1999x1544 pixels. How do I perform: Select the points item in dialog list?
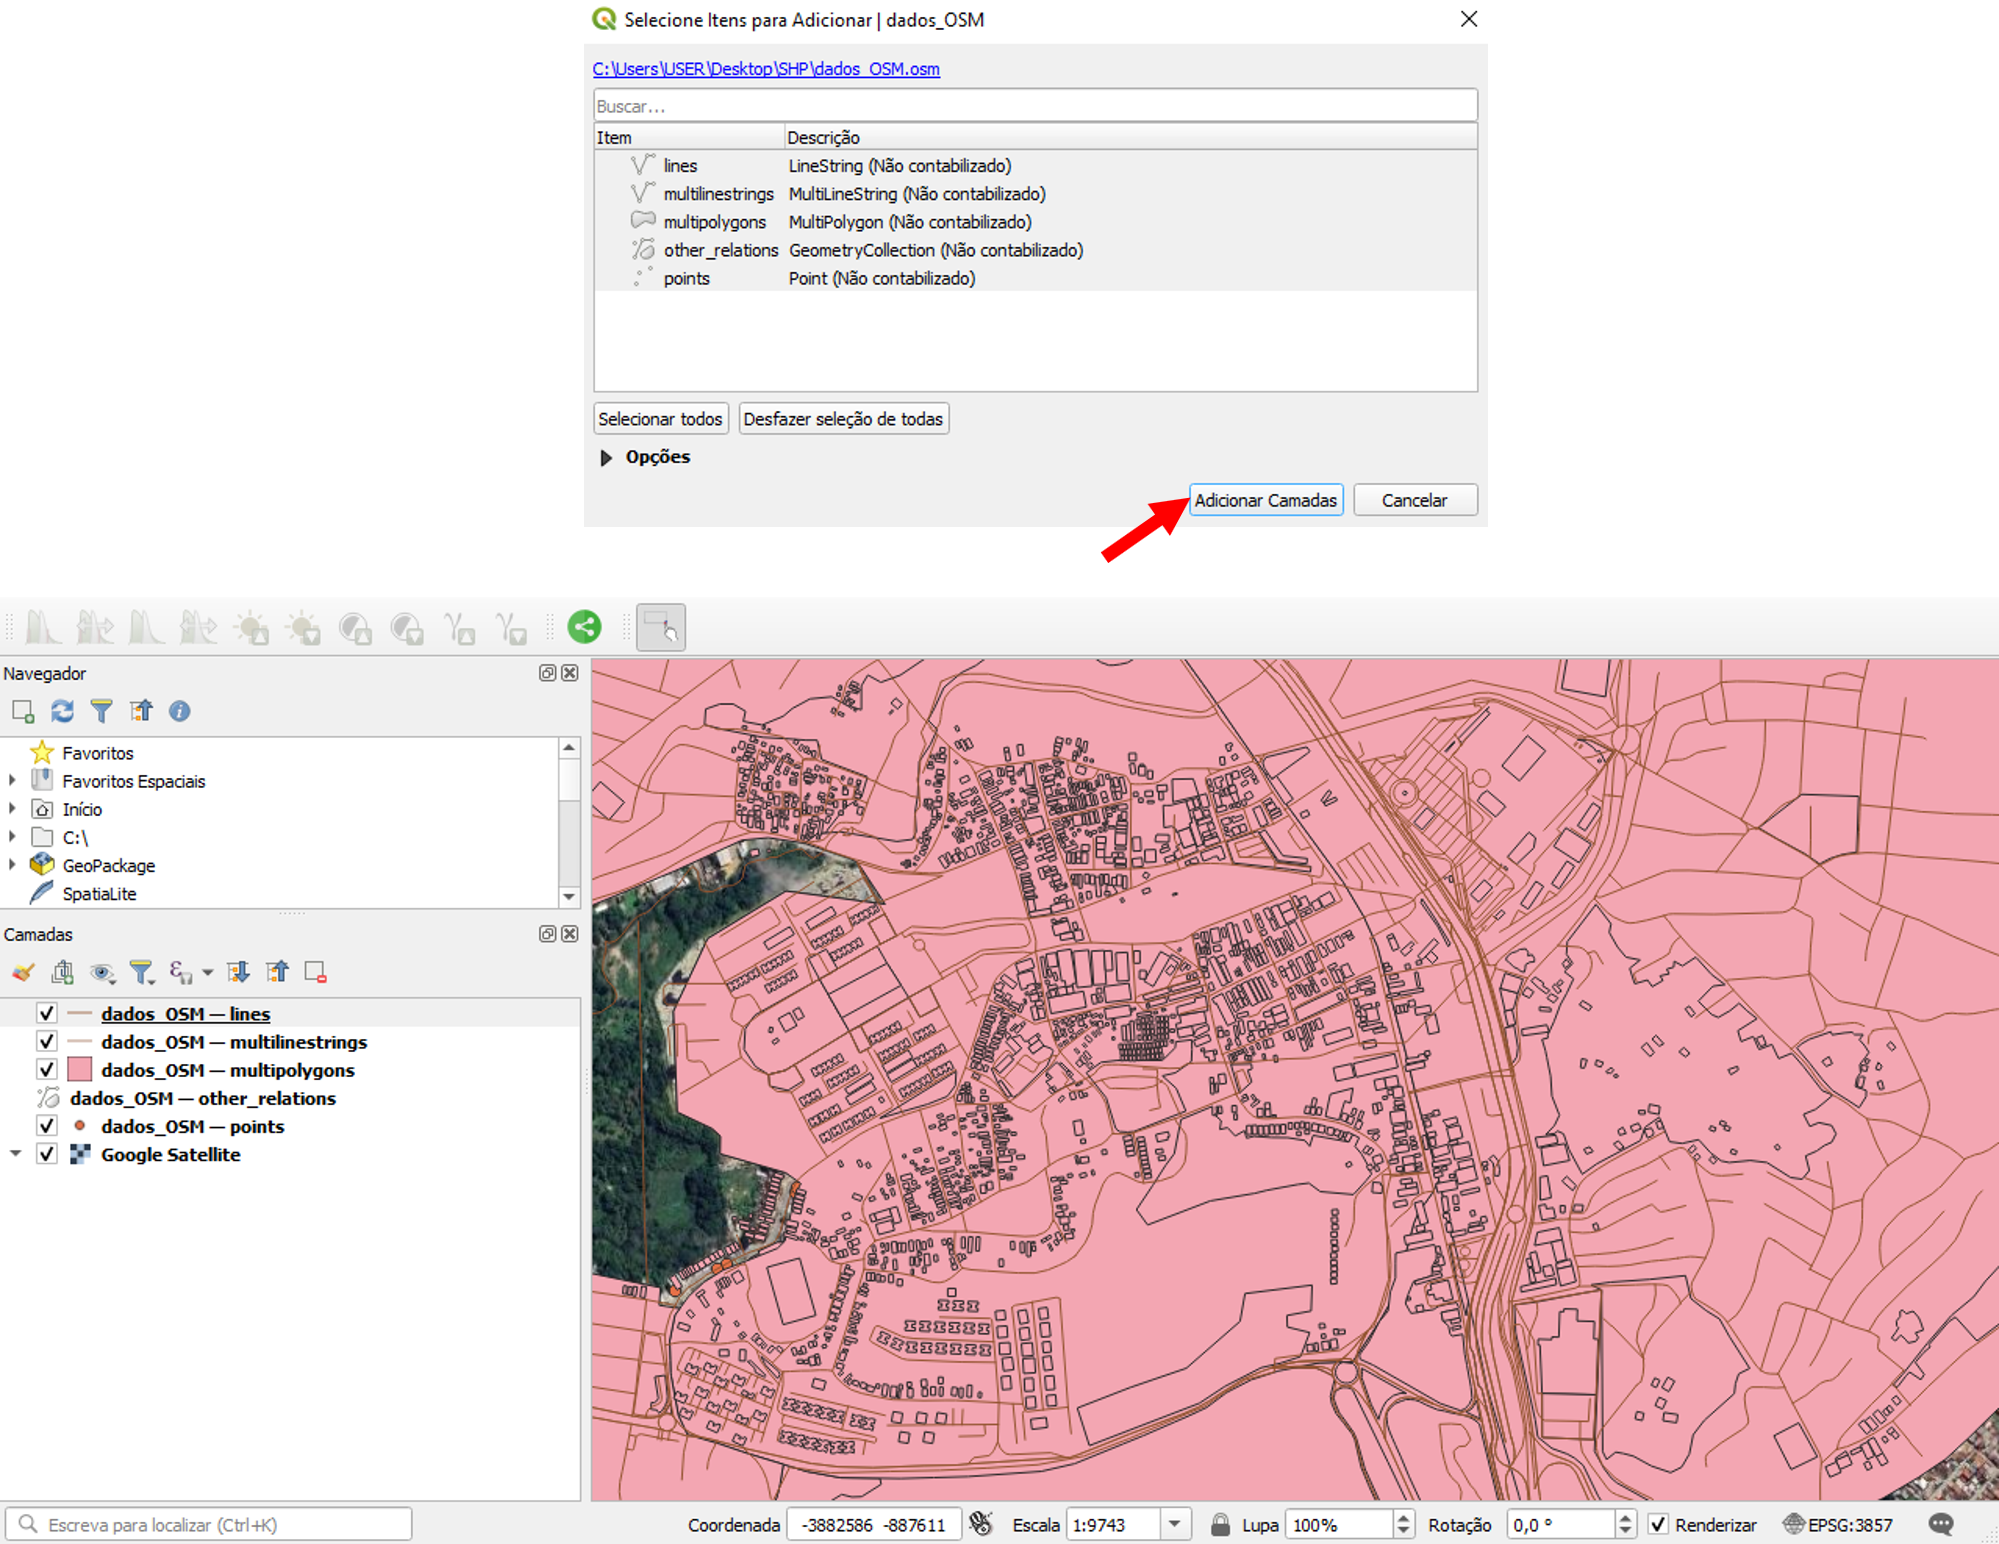click(x=686, y=279)
